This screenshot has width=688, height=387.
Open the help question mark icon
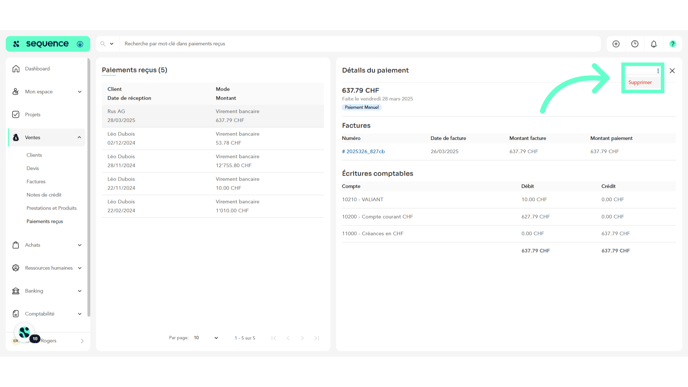673,44
